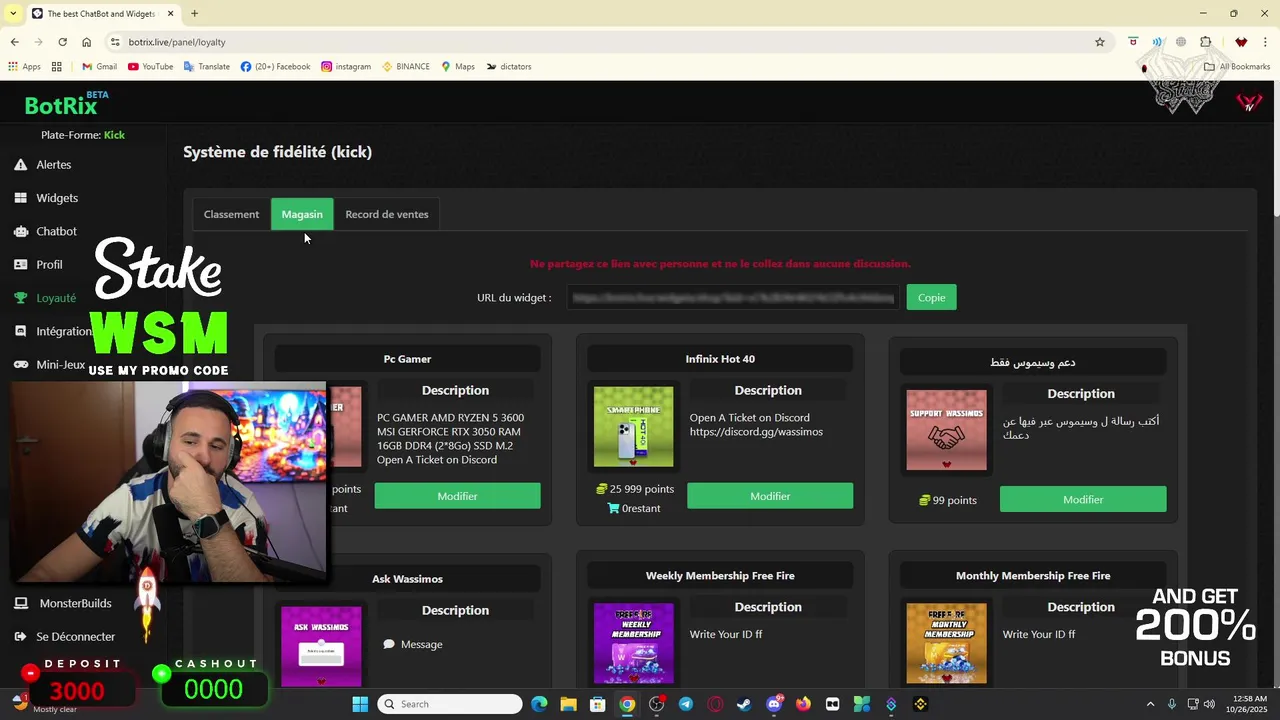
Task: Click the Intégration sidebar icon
Action: pyautogui.click(x=20, y=331)
